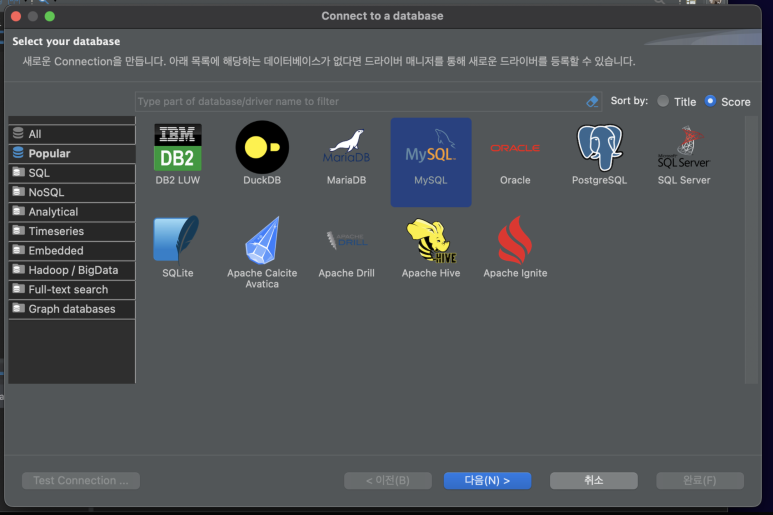This screenshot has width=773, height=515.
Task: Click the 취소 cancel button
Action: (594, 481)
